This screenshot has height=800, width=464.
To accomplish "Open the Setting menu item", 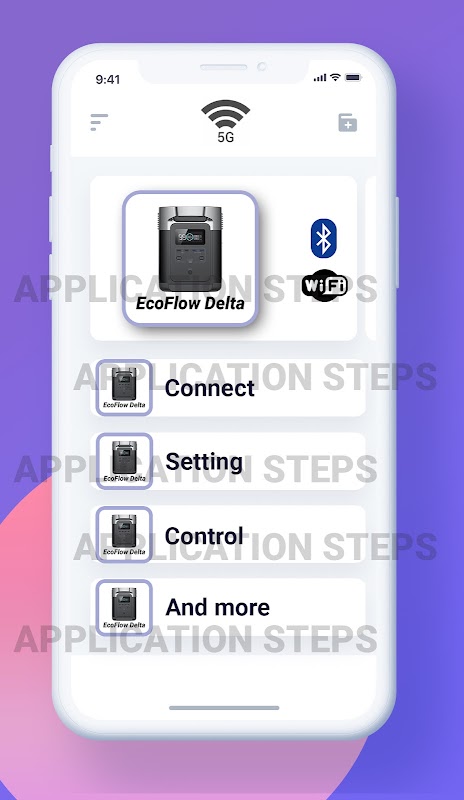I will click(228, 461).
